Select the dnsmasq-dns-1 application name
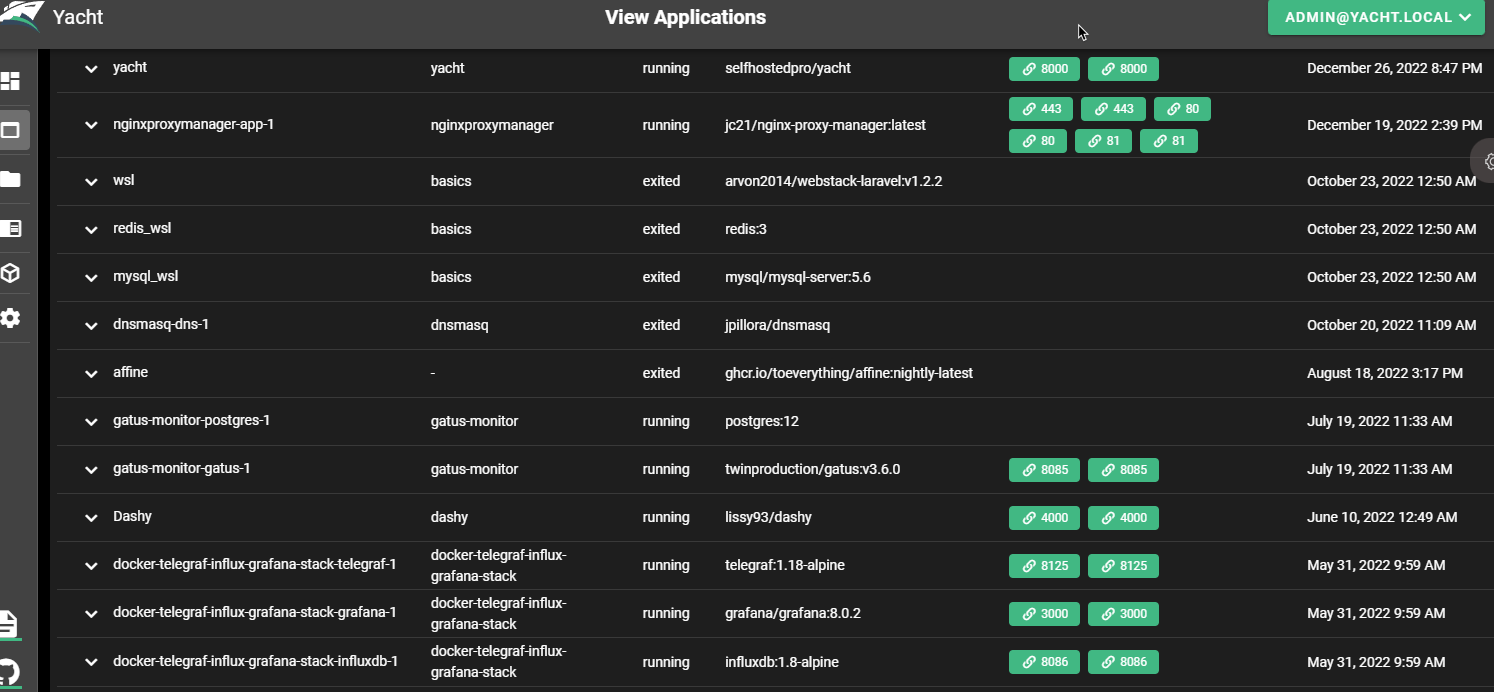This screenshot has height=692, width=1494. (160, 325)
